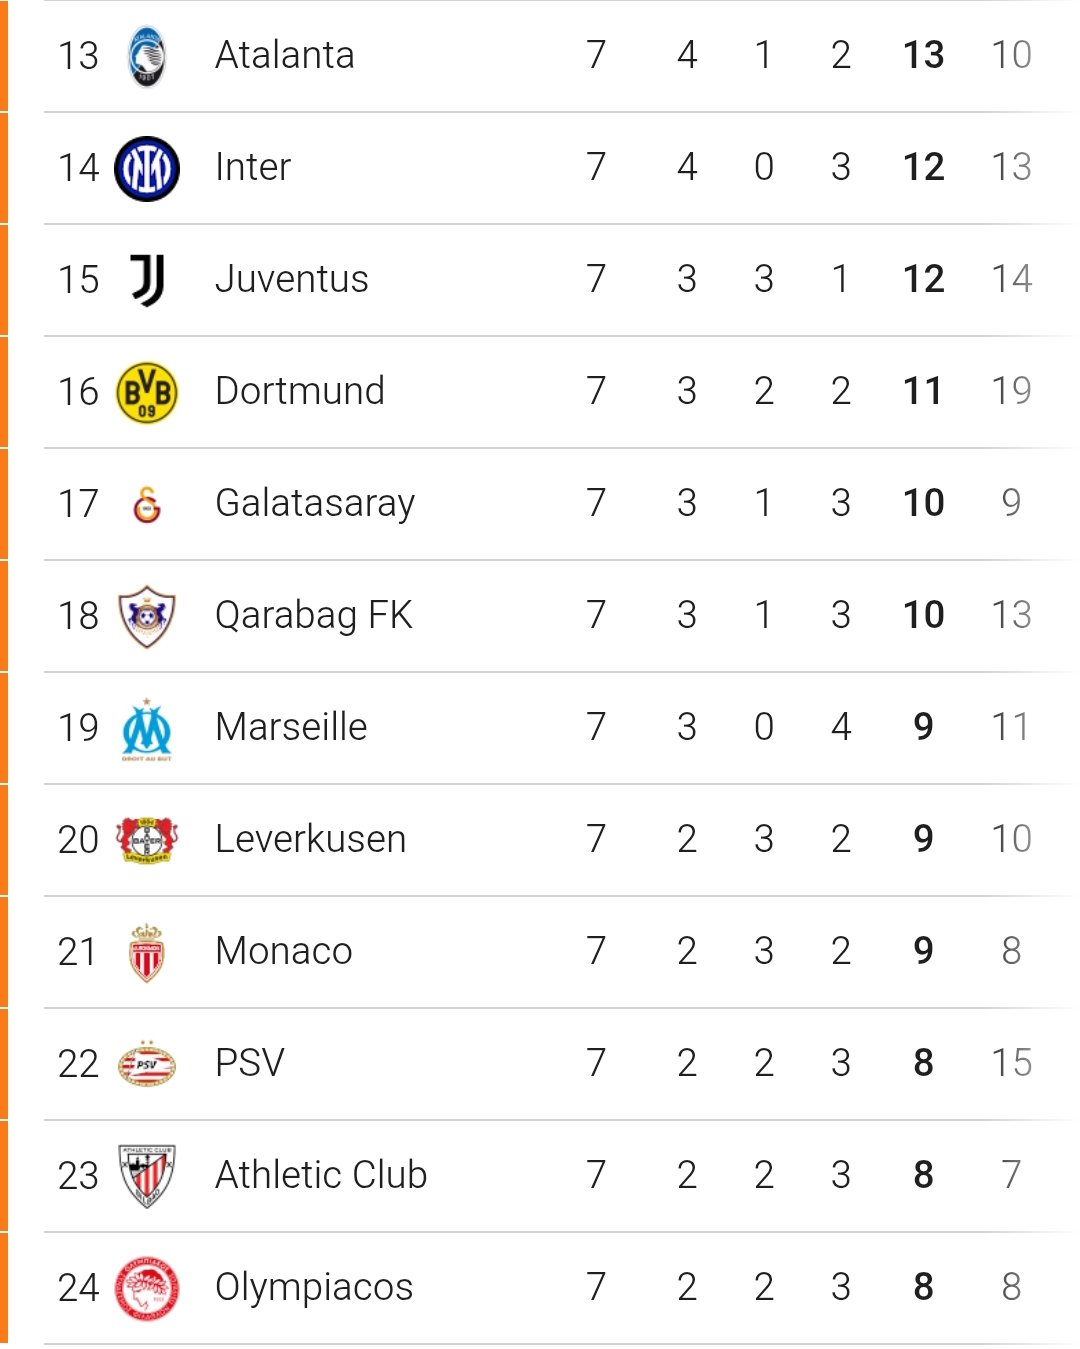
Task: Open the Atalanta team name link
Action: tap(285, 55)
